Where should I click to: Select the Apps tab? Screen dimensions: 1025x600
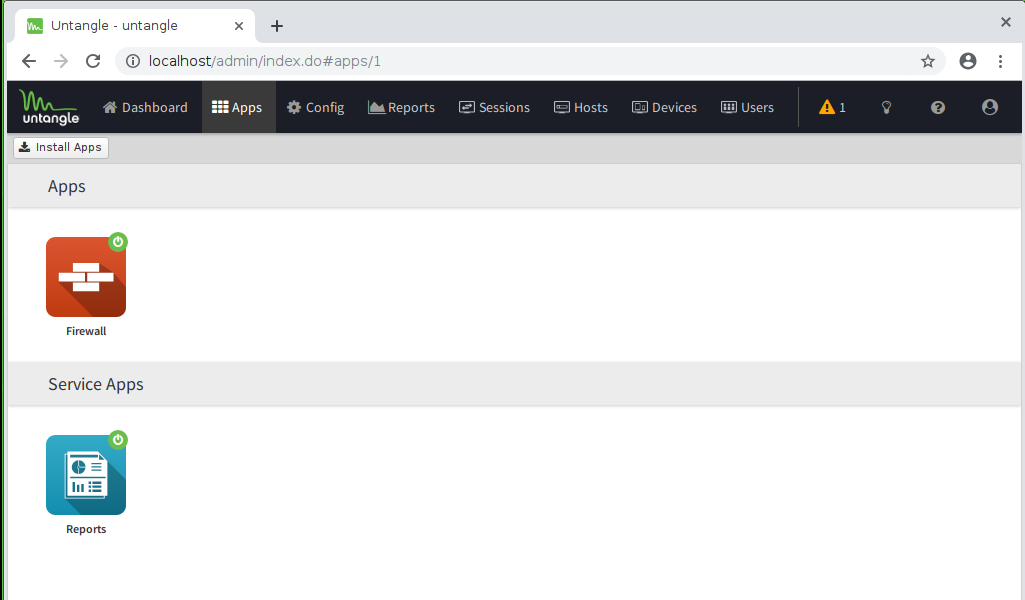(238, 107)
